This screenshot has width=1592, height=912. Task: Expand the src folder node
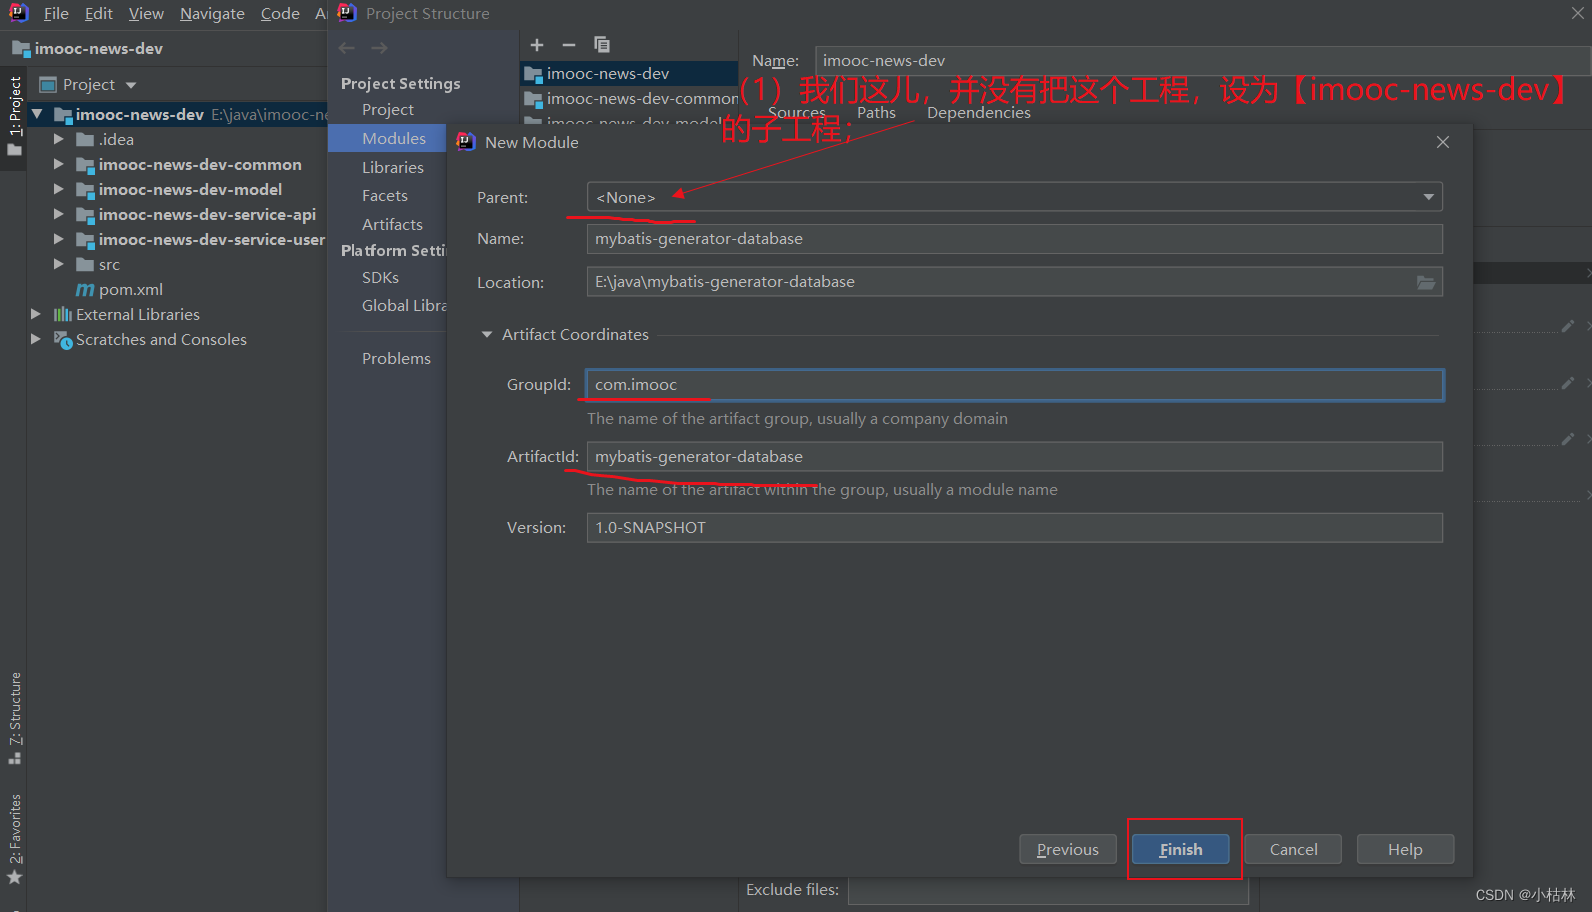[59, 264]
